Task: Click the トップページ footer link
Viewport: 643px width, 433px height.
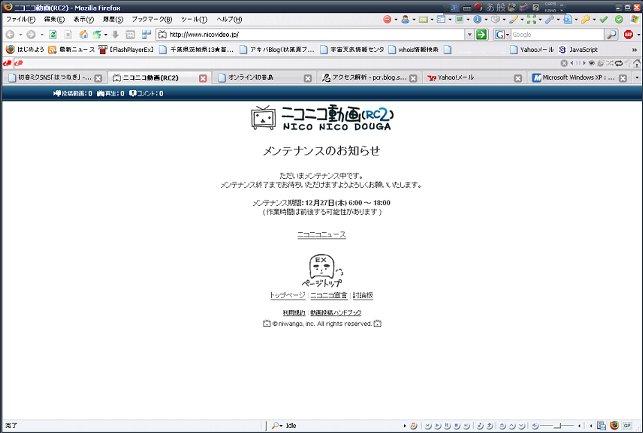Action: tap(287, 295)
